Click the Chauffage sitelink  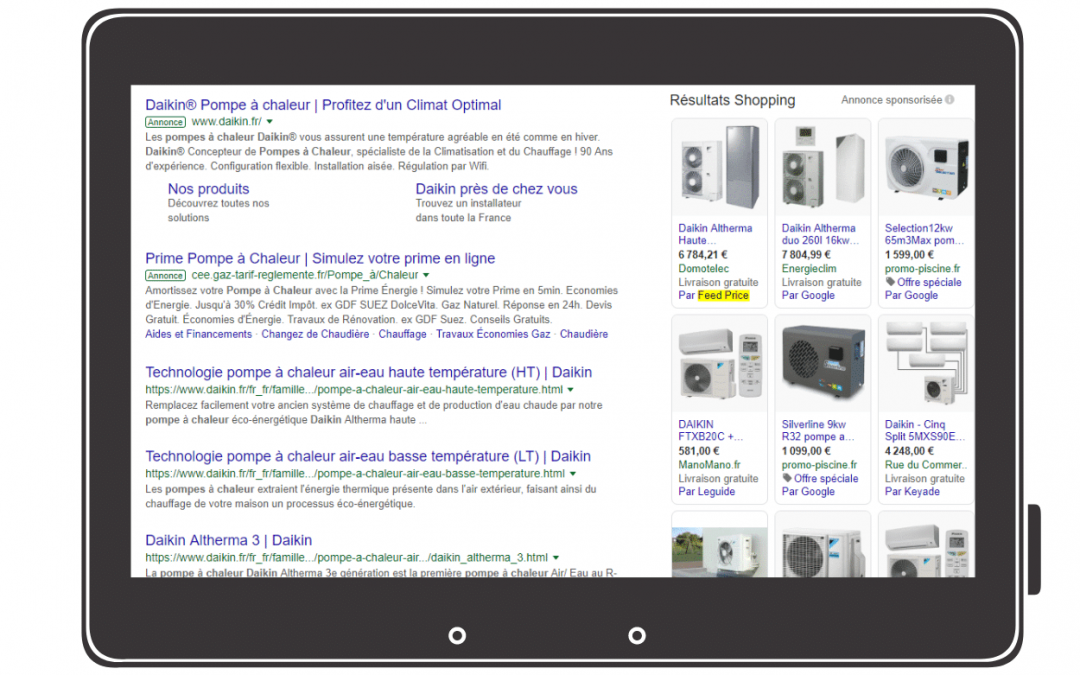click(x=402, y=334)
